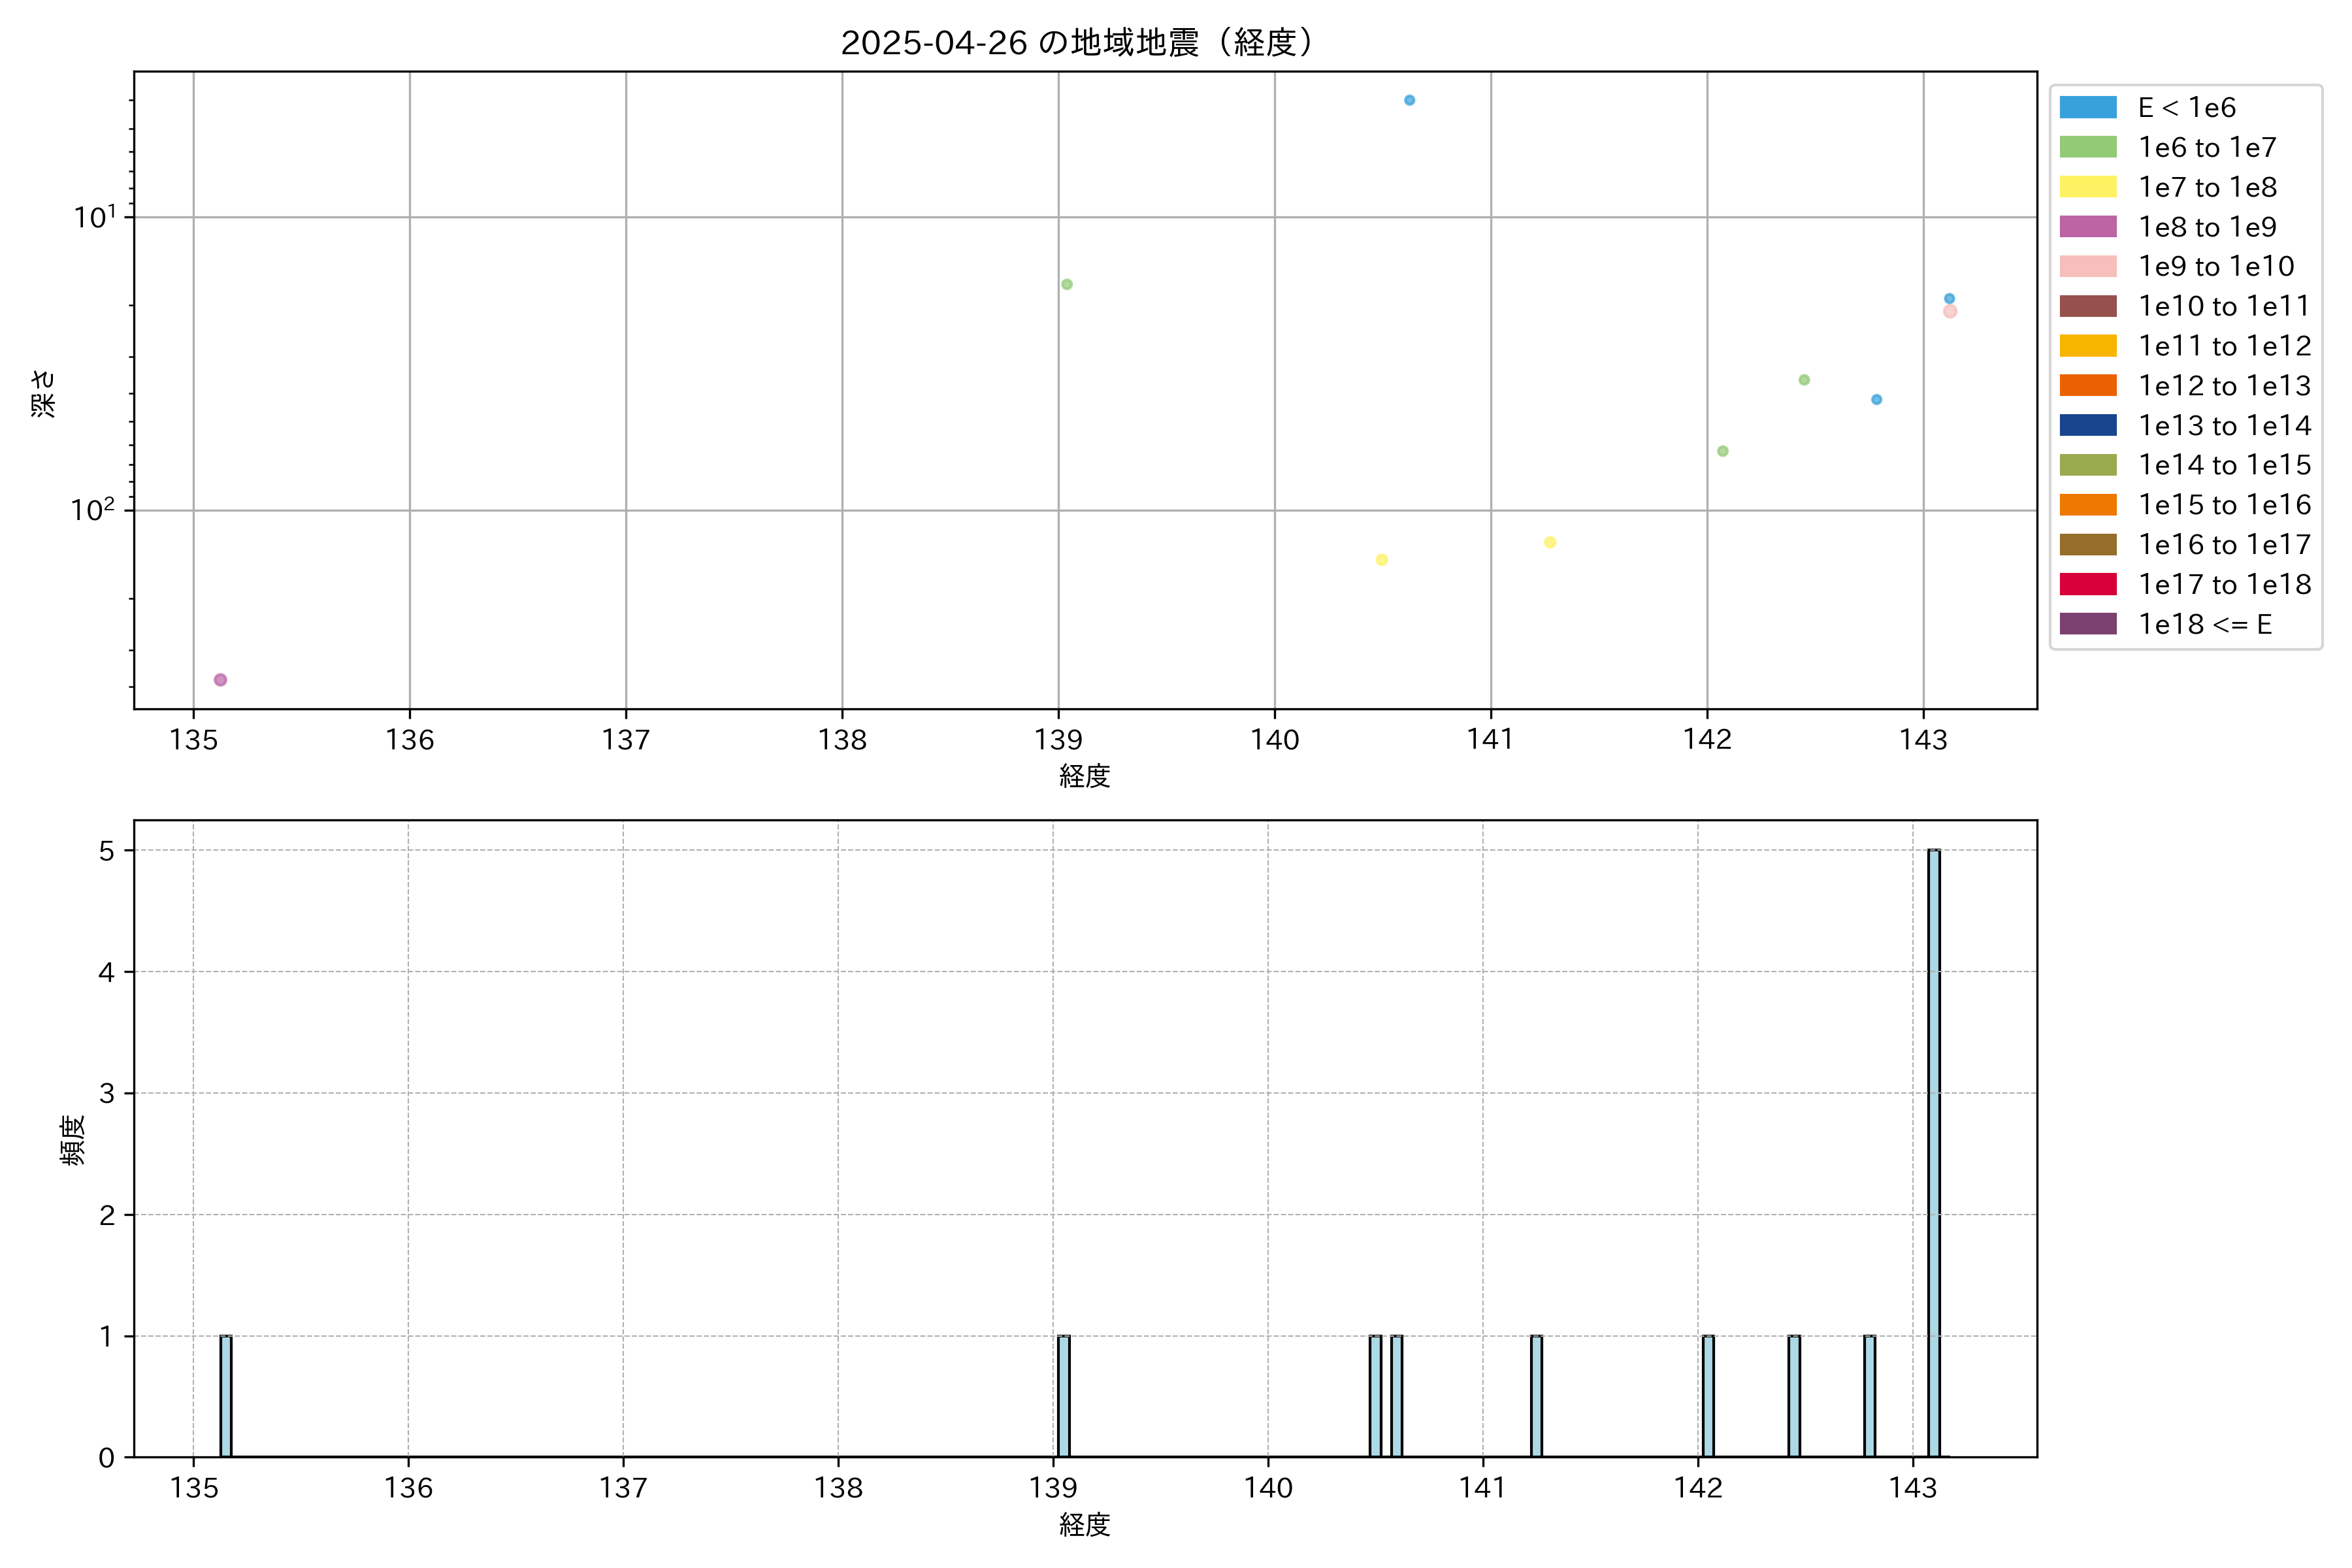Click the pink 1e9 to 1e10 legend swatch
The width and height of the screenshot is (2352, 1568).
2088,266
